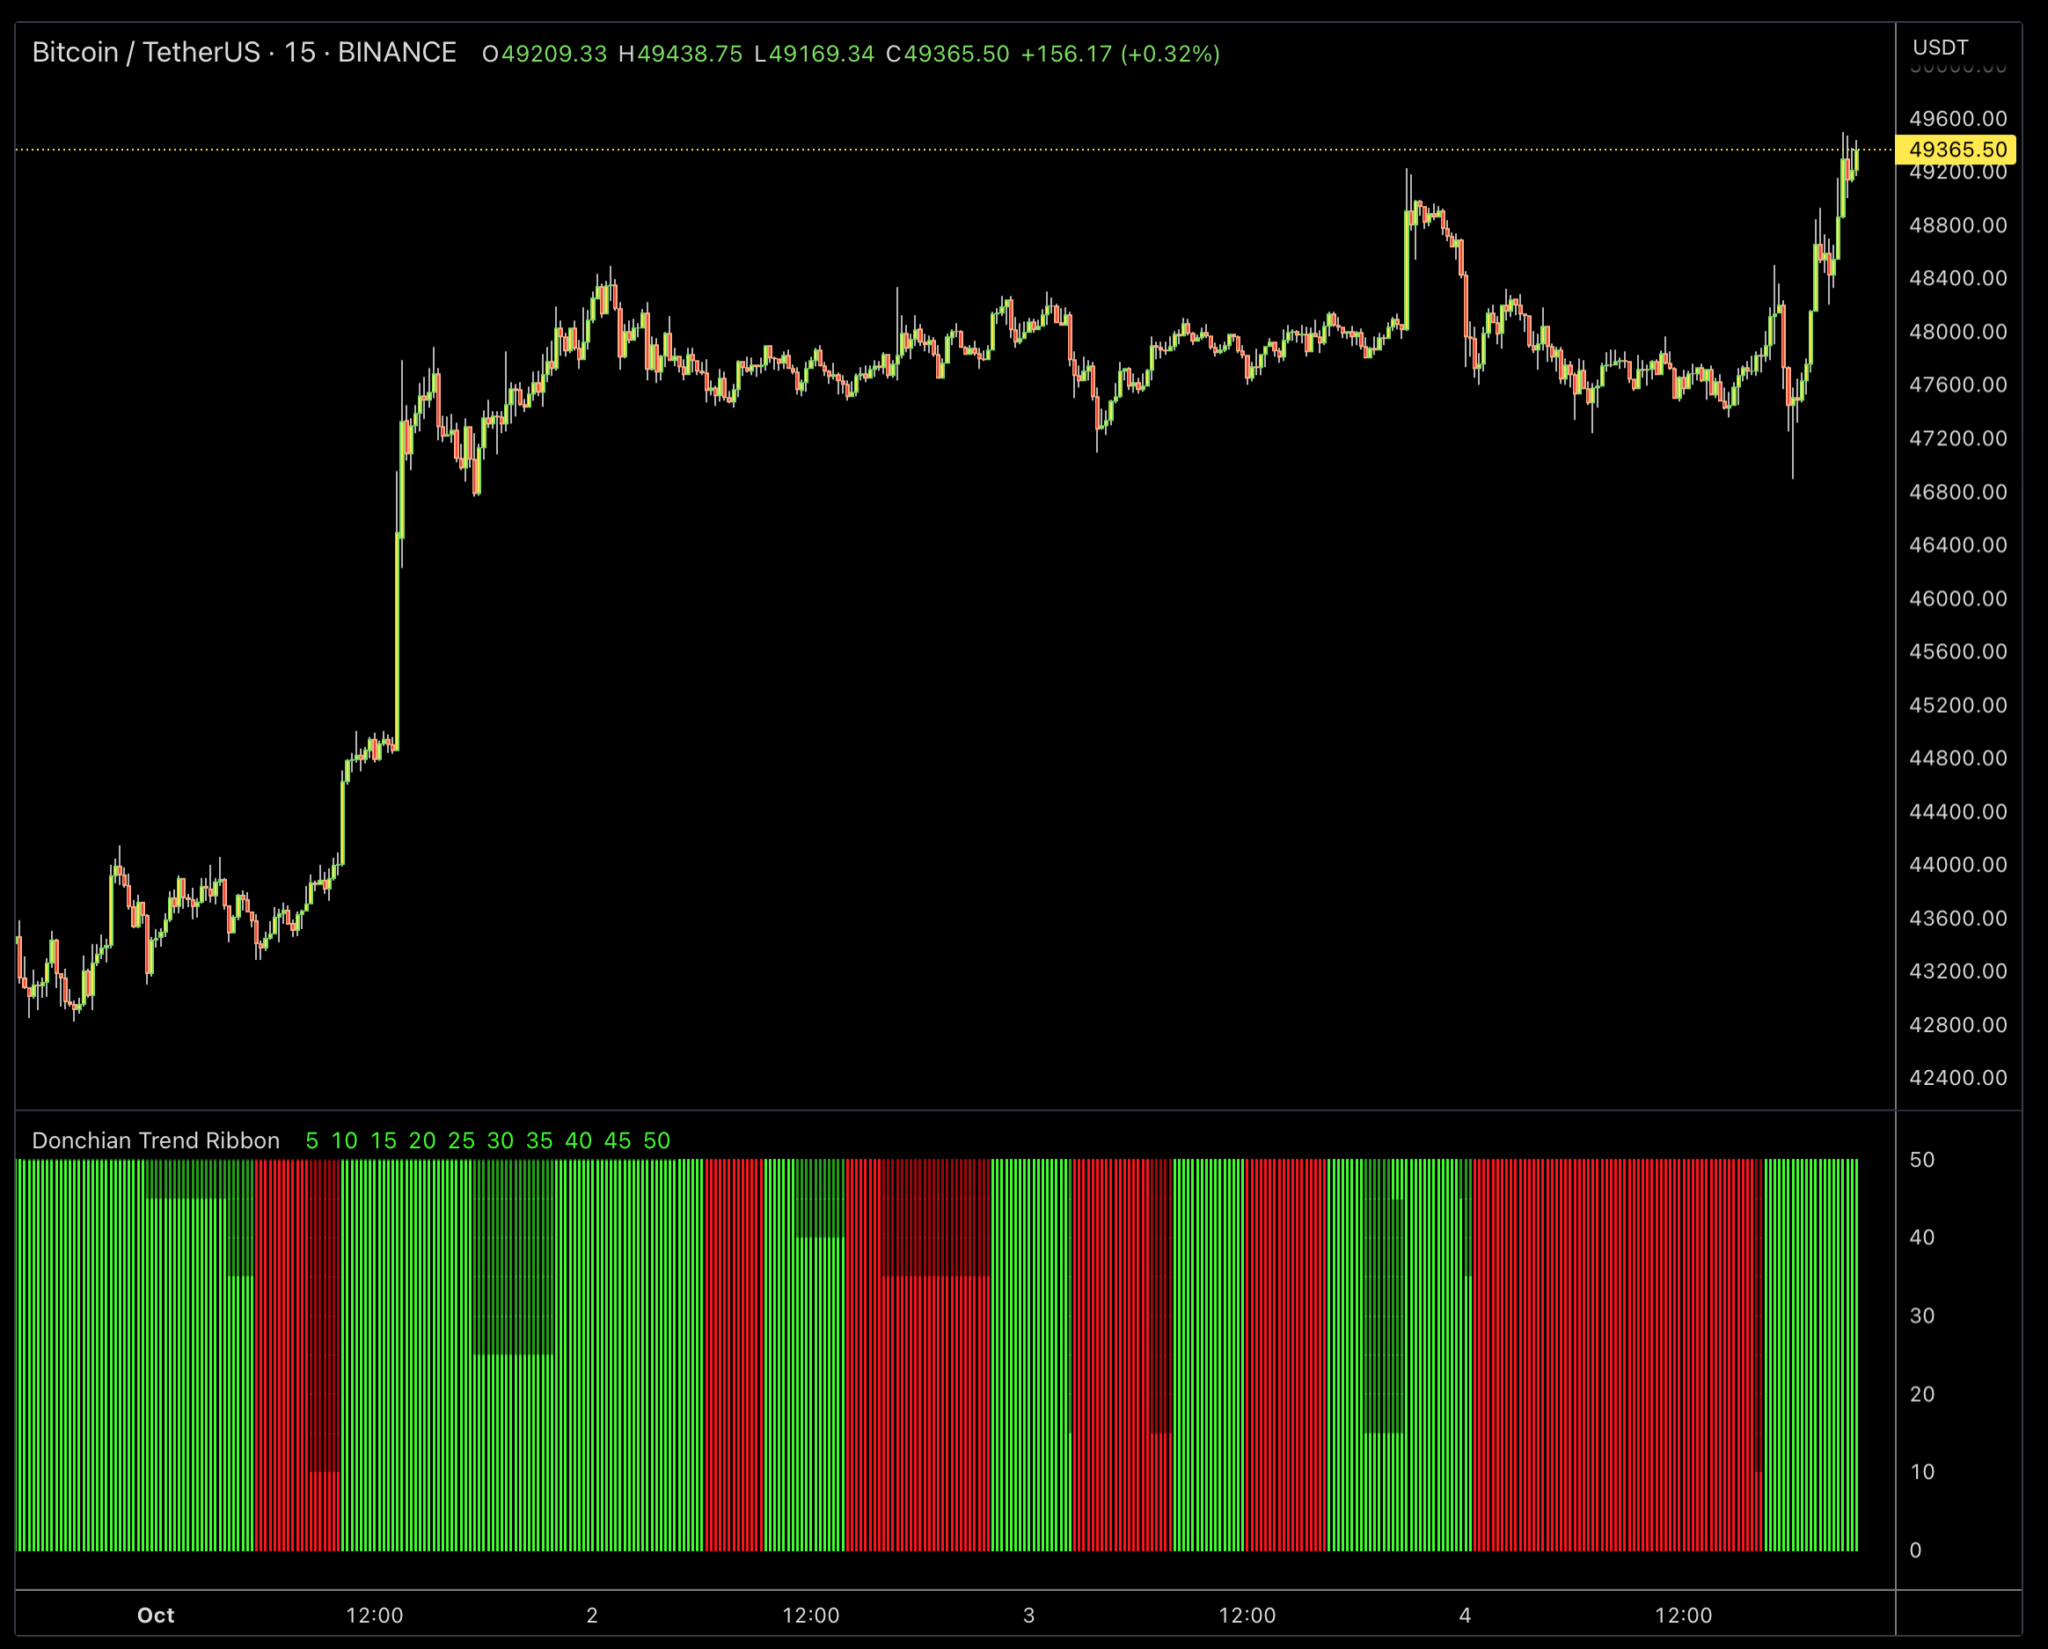Click the 0 label on indicator scale
This screenshot has width=2048, height=1649.
[1915, 1550]
